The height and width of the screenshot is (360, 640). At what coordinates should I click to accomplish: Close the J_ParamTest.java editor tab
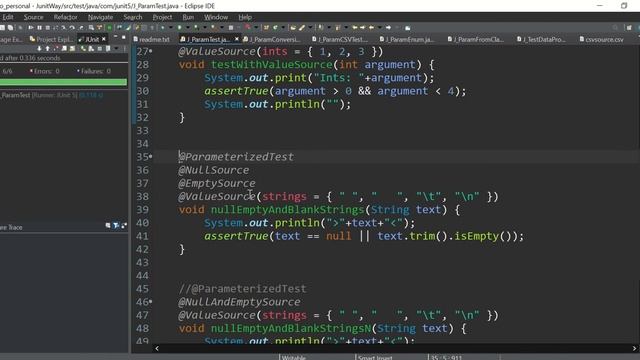click(236, 39)
